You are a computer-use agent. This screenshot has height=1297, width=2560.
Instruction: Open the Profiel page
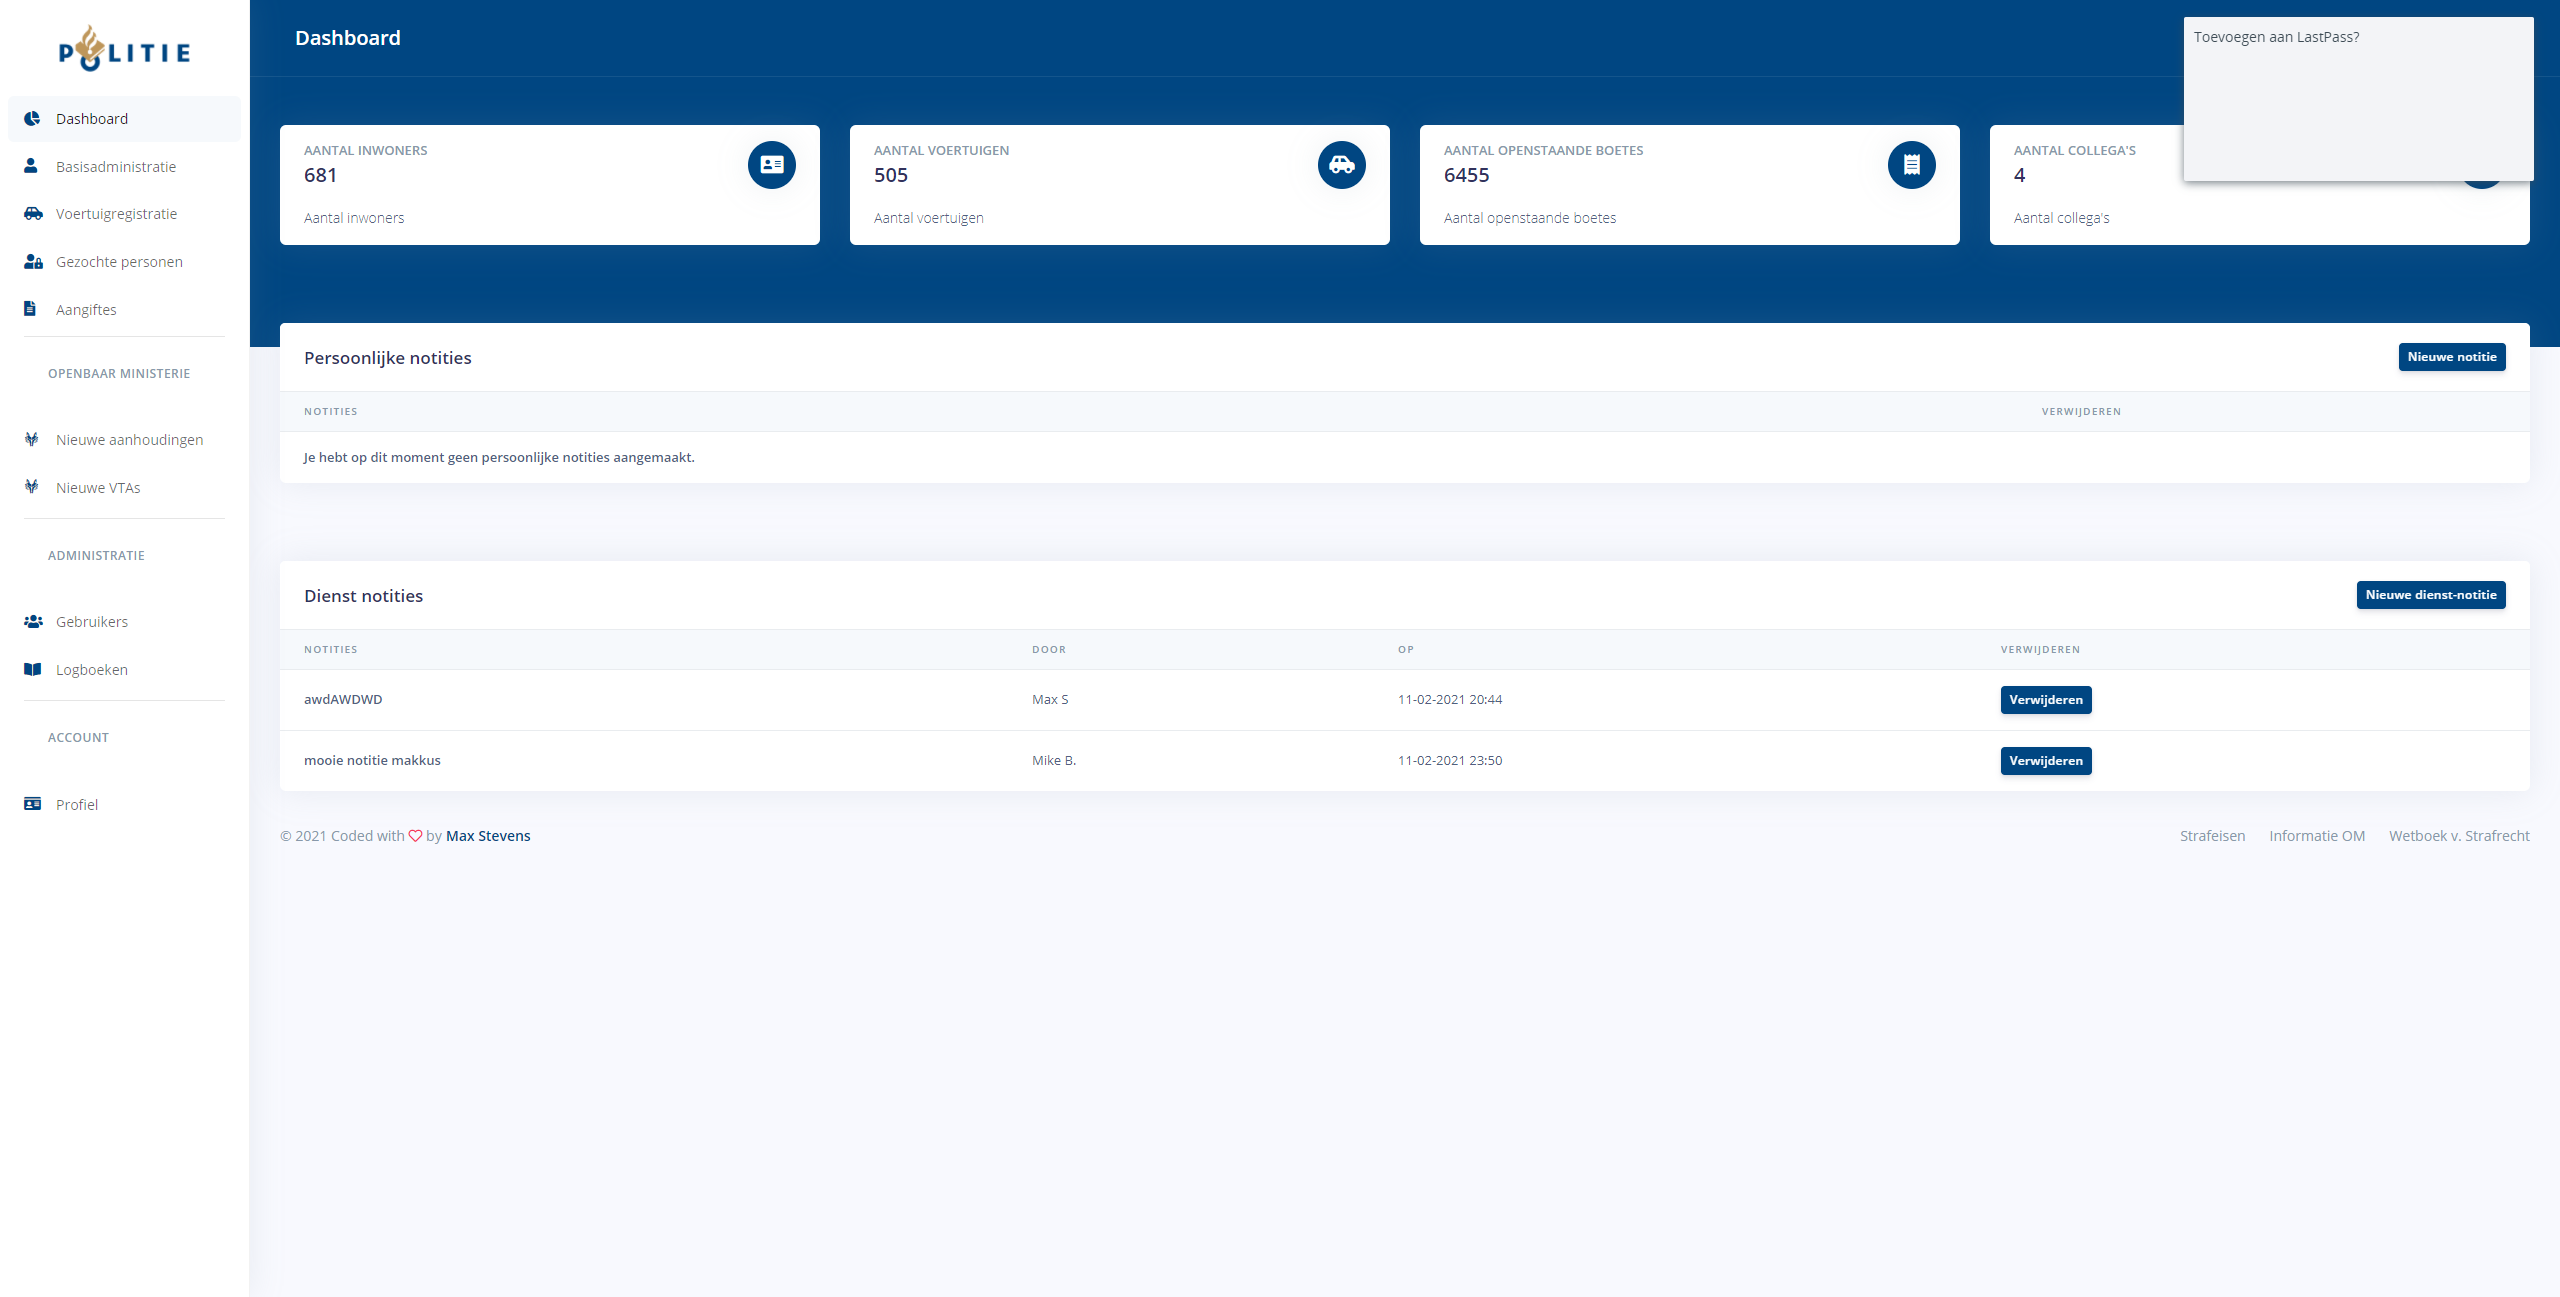point(77,805)
